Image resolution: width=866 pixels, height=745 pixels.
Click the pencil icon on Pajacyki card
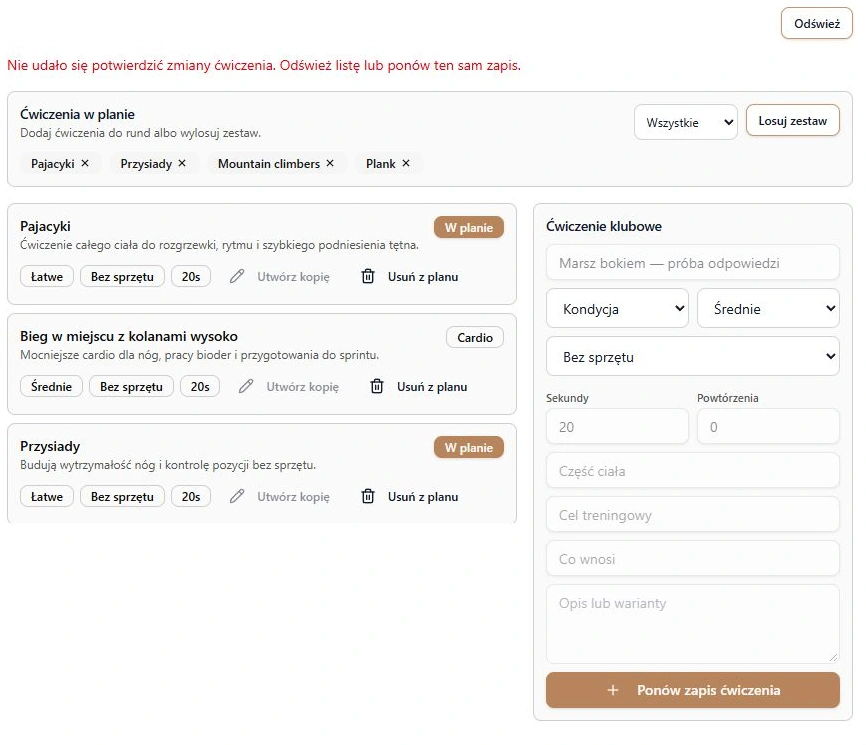[237, 276]
